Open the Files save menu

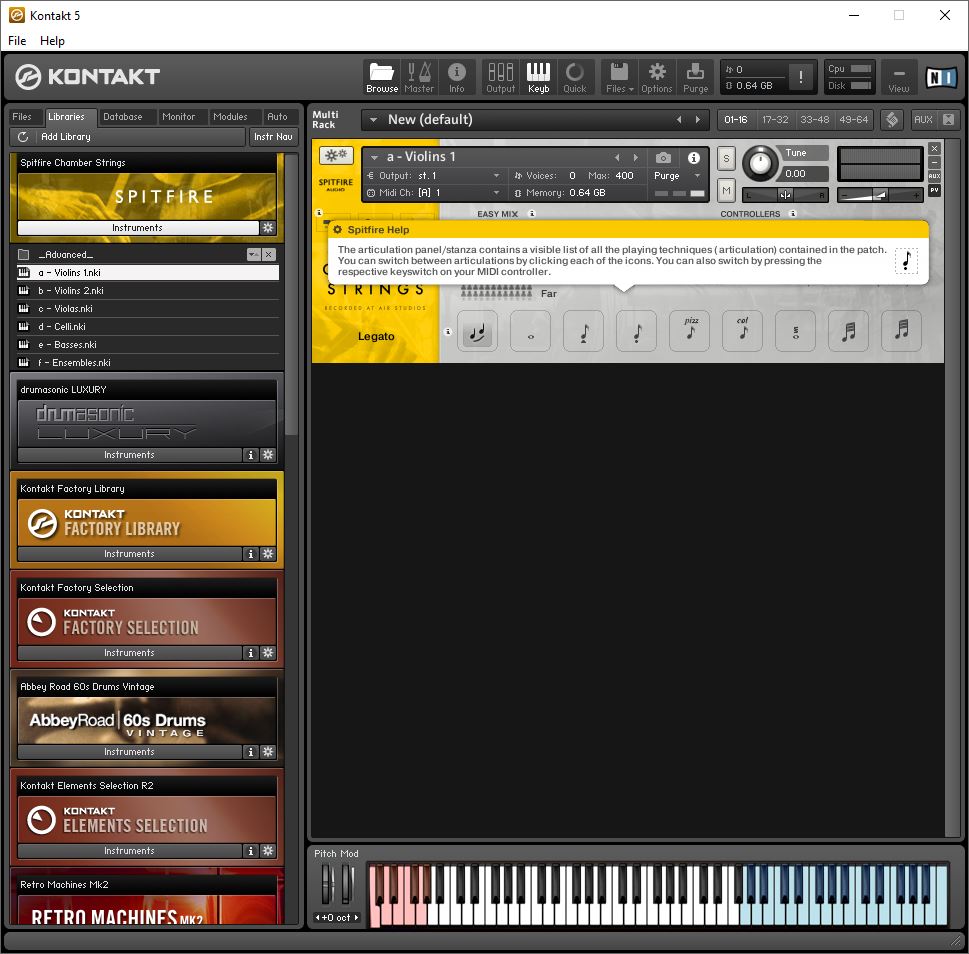619,77
